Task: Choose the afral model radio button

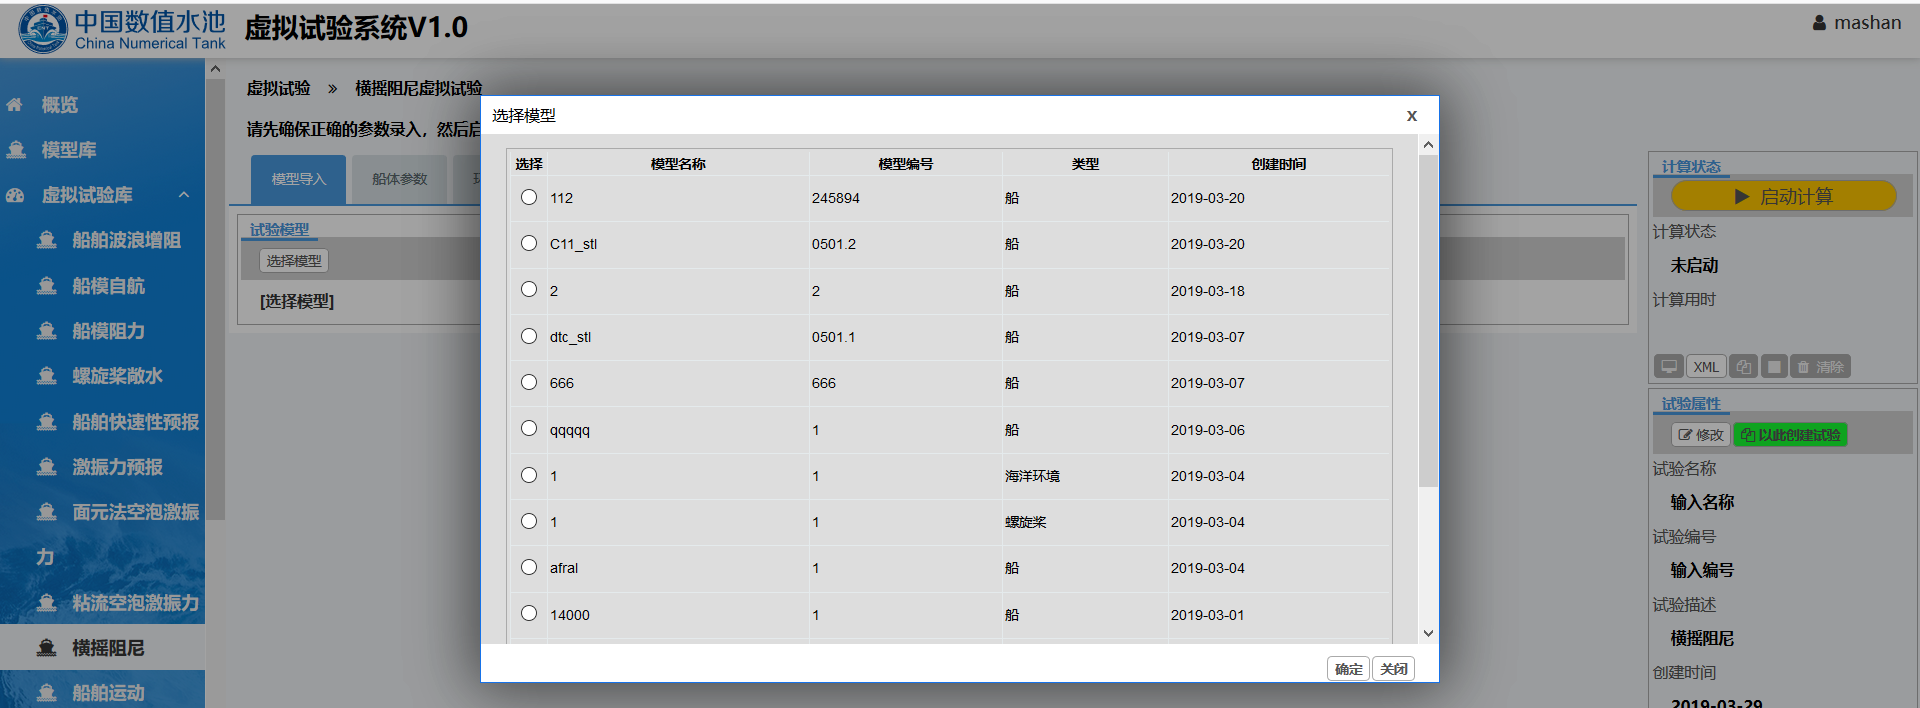Action: coord(529,567)
